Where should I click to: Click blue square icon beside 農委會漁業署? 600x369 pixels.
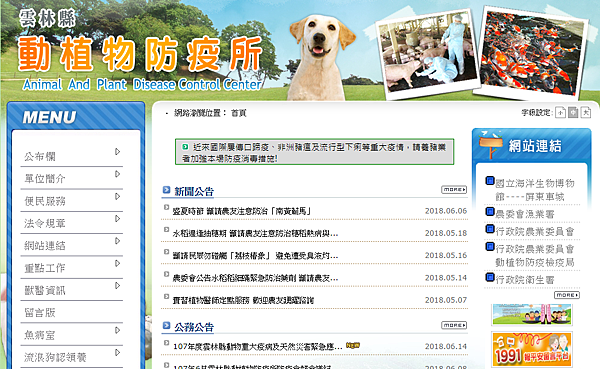point(490,211)
